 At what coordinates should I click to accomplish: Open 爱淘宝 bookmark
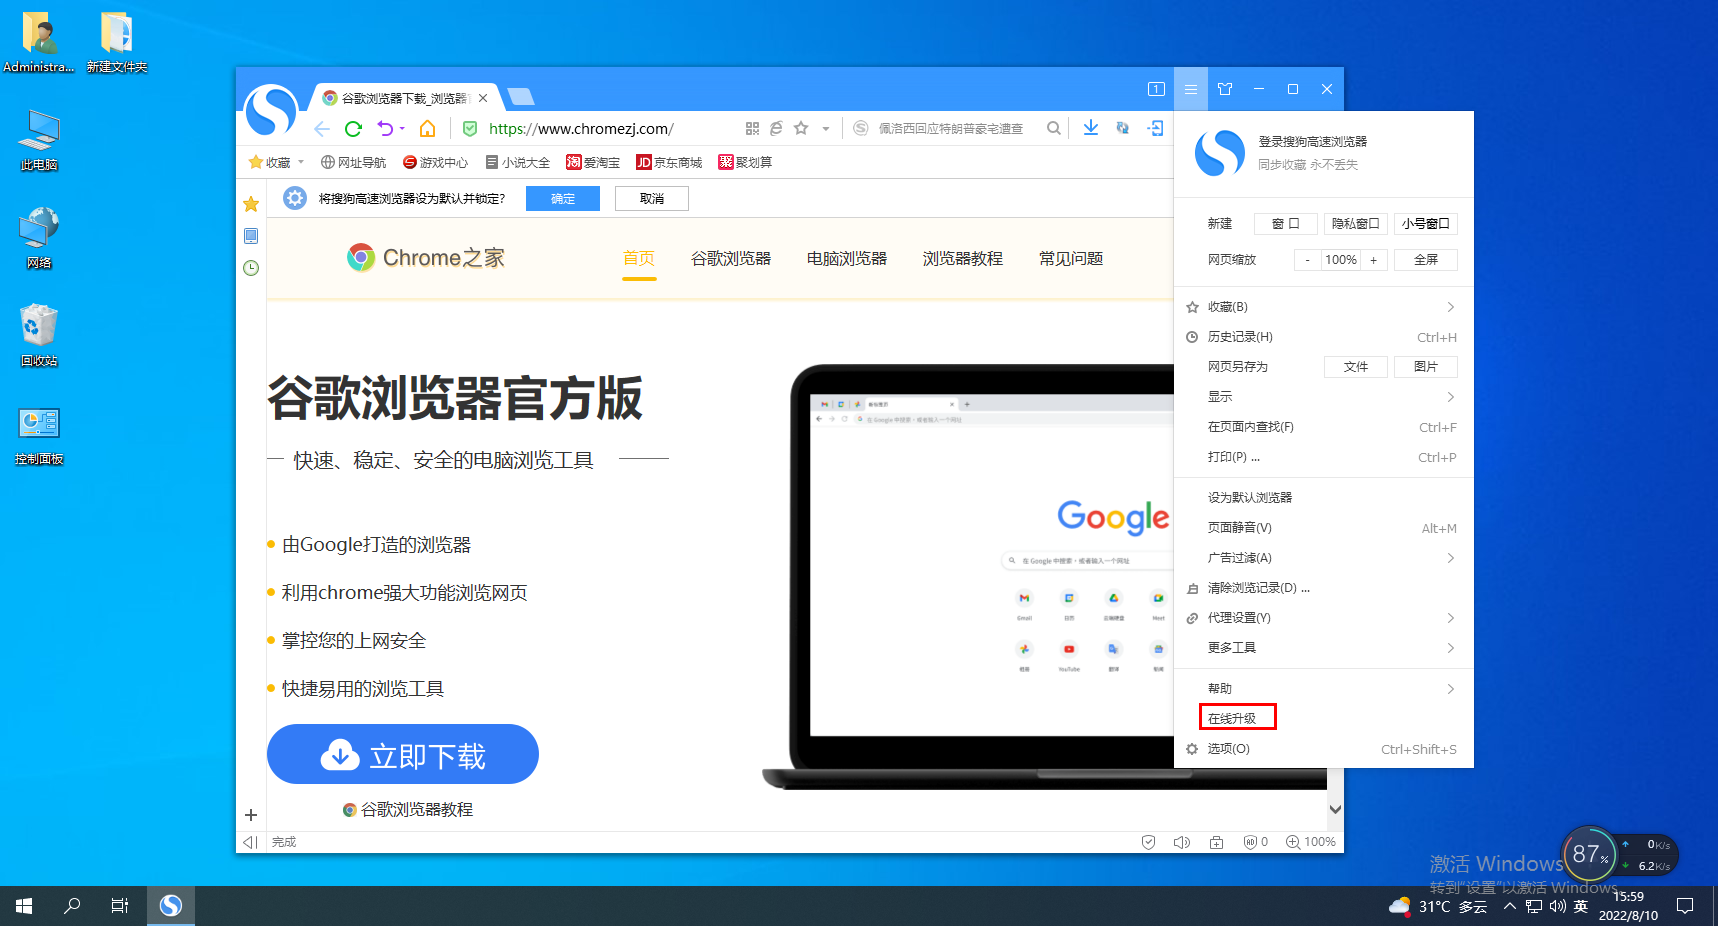click(593, 162)
